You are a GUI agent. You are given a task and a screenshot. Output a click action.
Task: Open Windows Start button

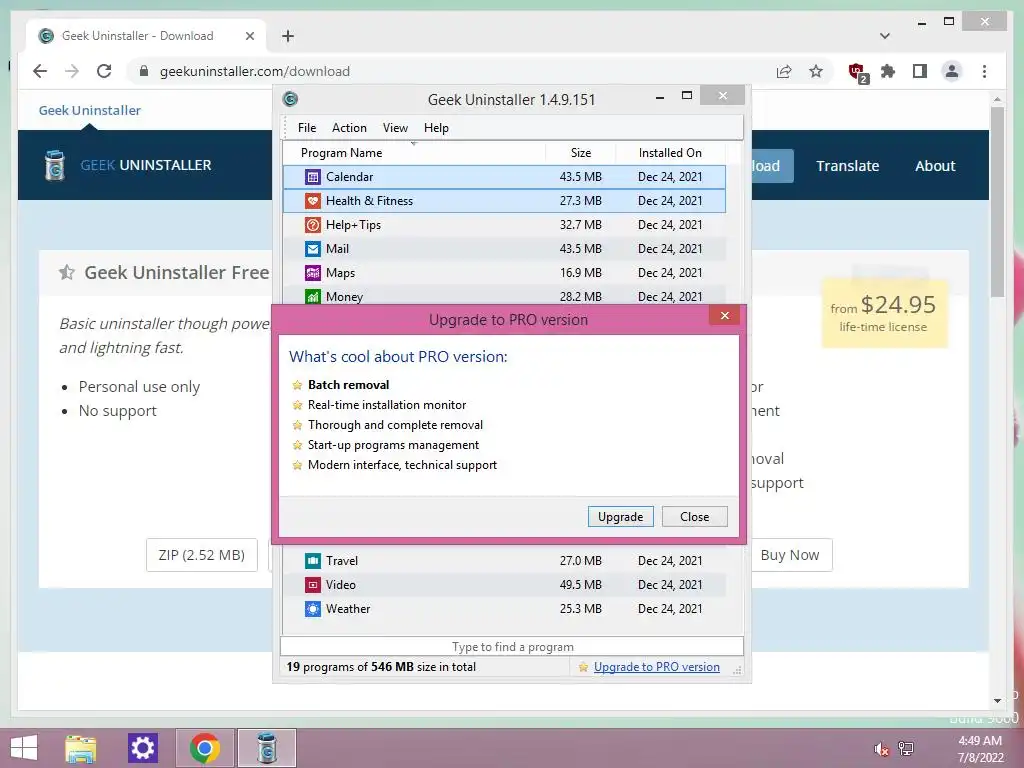click(x=24, y=748)
